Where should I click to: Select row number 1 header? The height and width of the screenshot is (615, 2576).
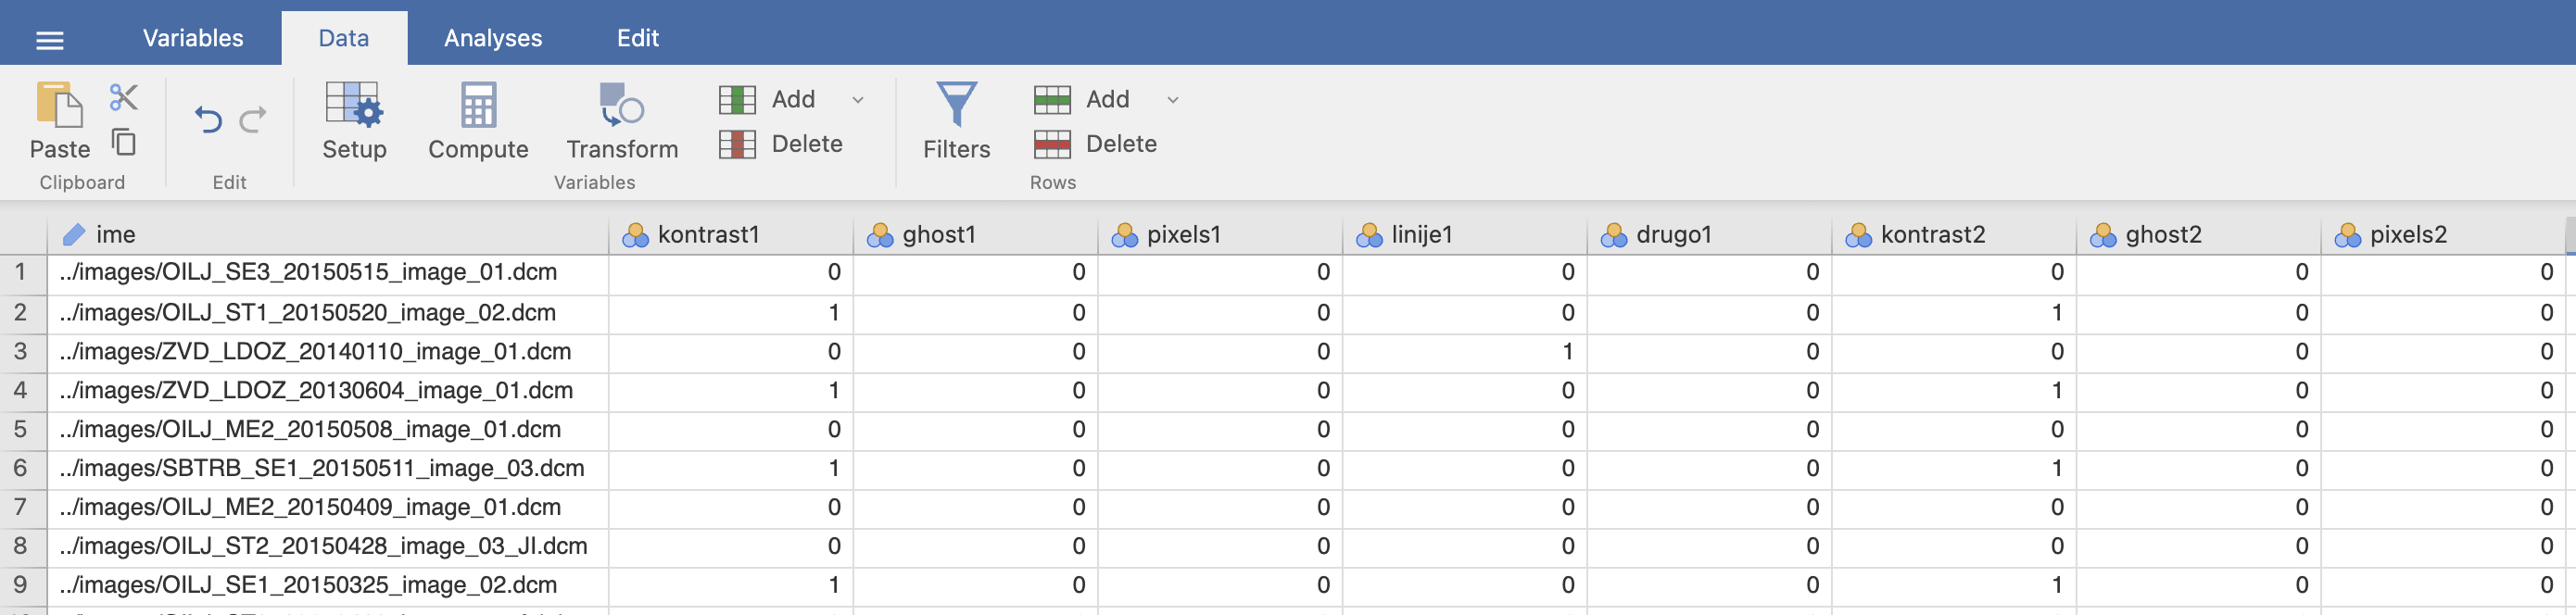(x=23, y=273)
